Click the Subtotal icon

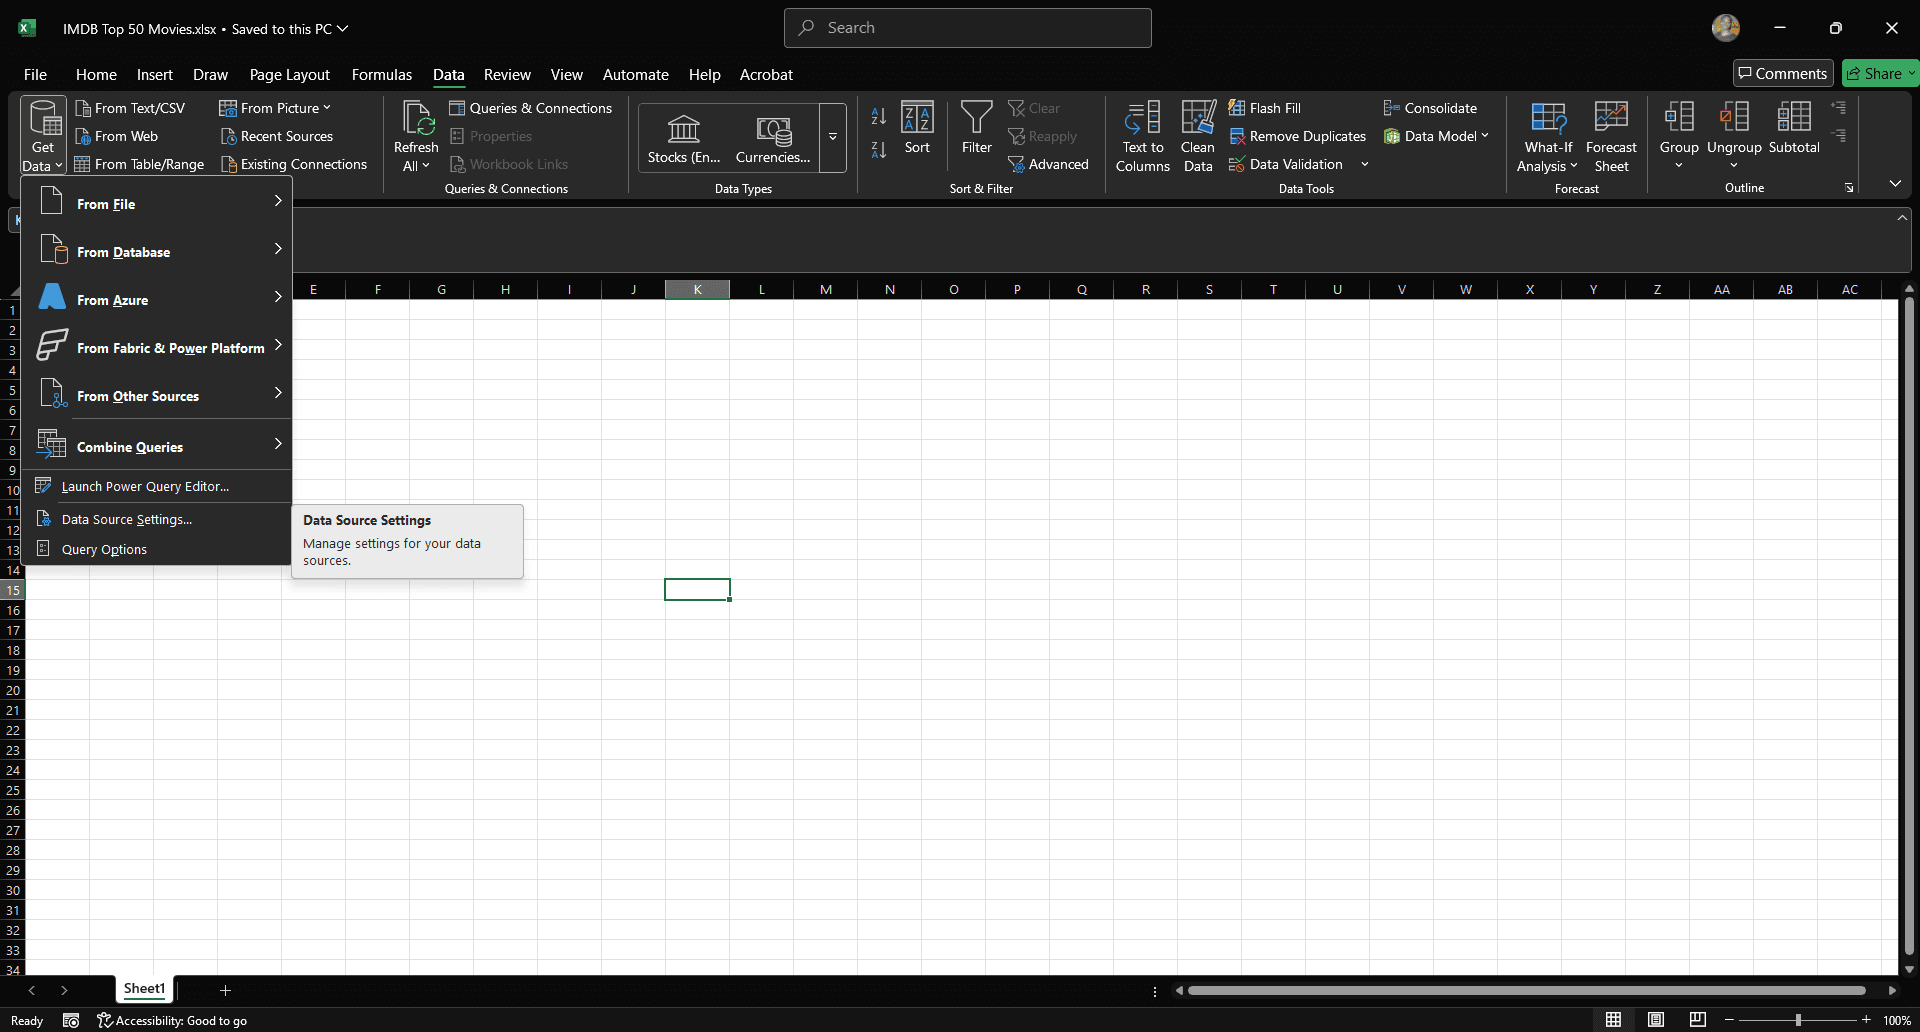coord(1794,117)
